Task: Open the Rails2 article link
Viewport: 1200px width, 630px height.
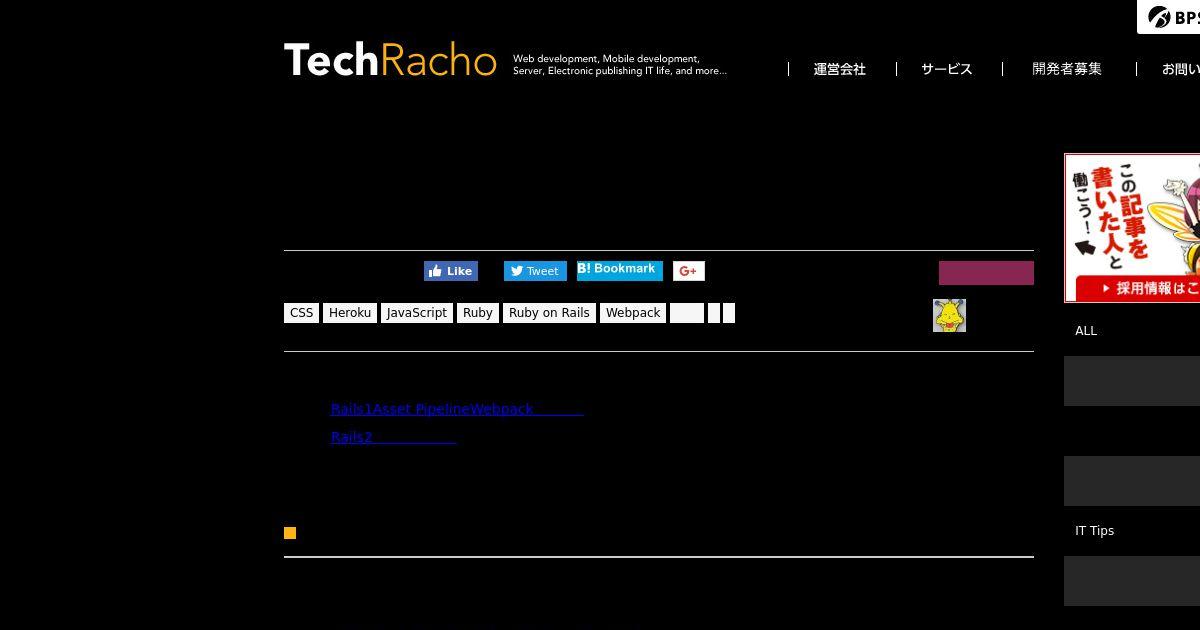Action: (x=393, y=437)
